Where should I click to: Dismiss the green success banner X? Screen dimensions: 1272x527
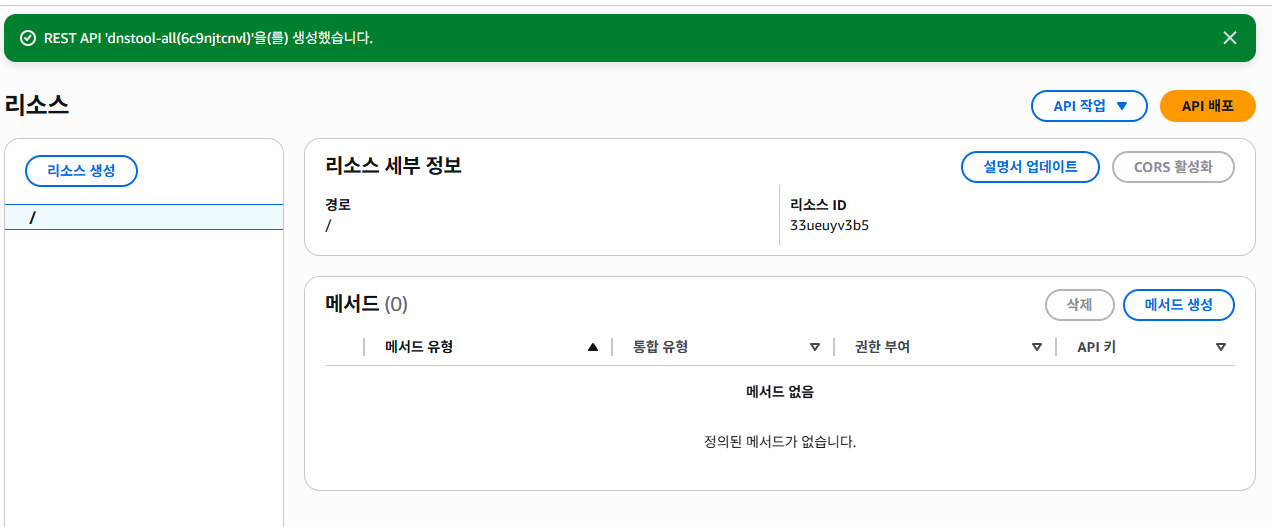pyautogui.click(x=1230, y=38)
